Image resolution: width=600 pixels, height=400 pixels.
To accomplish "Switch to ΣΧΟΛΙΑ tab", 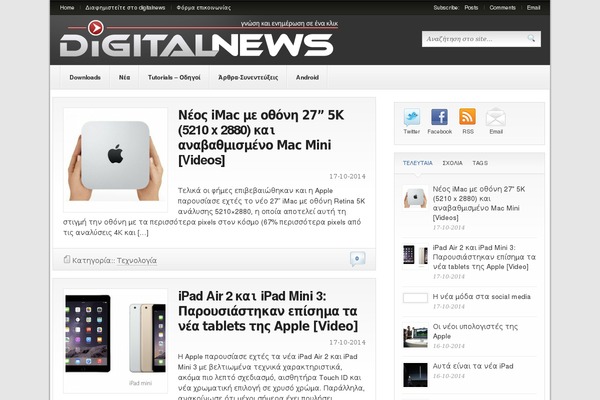I will click(x=452, y=163).
